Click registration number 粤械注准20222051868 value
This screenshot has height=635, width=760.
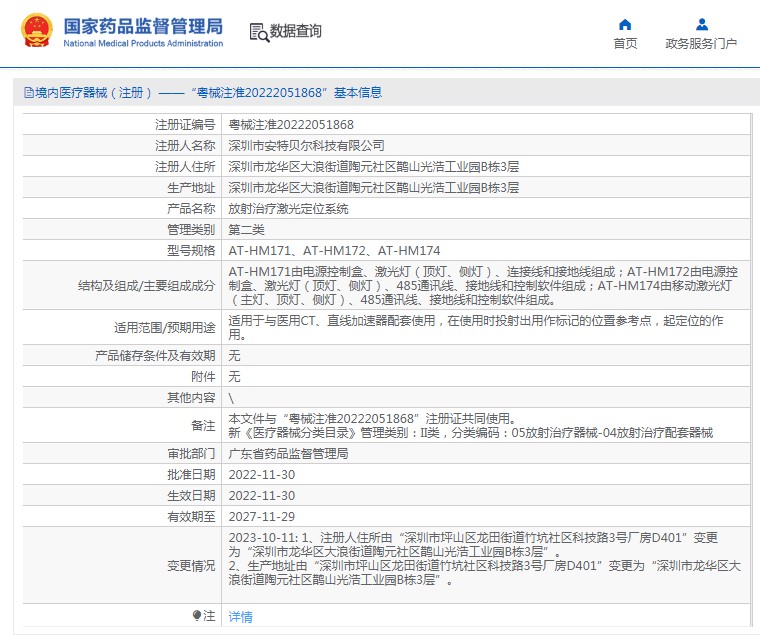(x=291, y=125)
